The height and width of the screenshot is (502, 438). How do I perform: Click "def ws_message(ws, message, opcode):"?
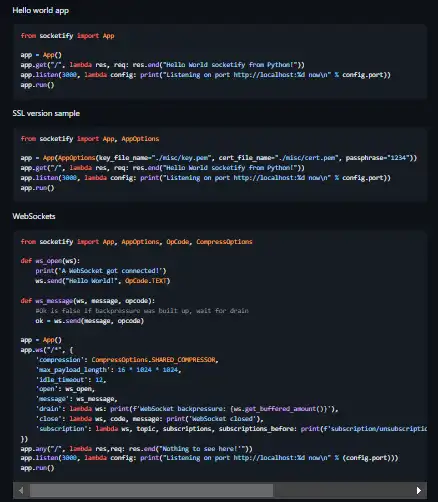pyautogui.click(x=88, y=301)
